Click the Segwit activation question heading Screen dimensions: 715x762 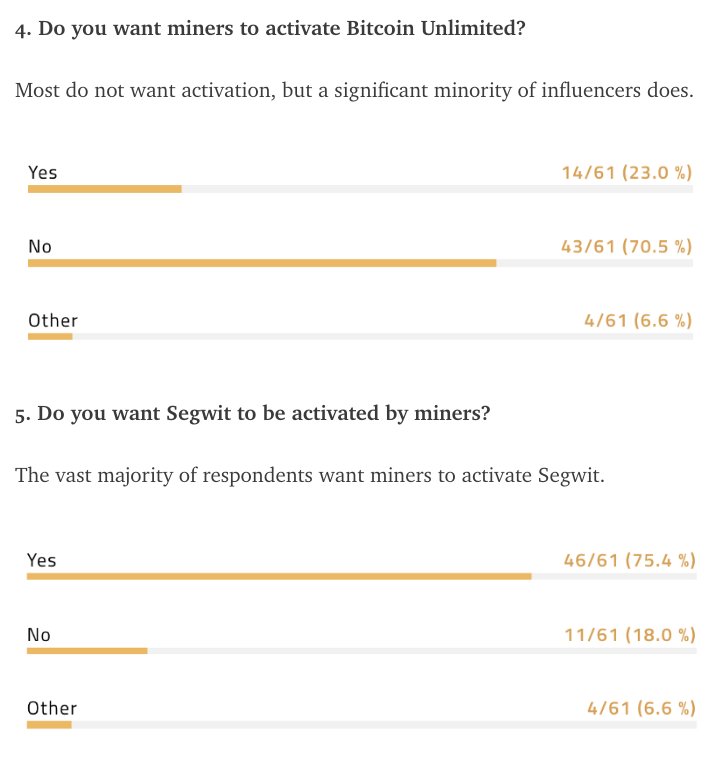coord(252,414)
